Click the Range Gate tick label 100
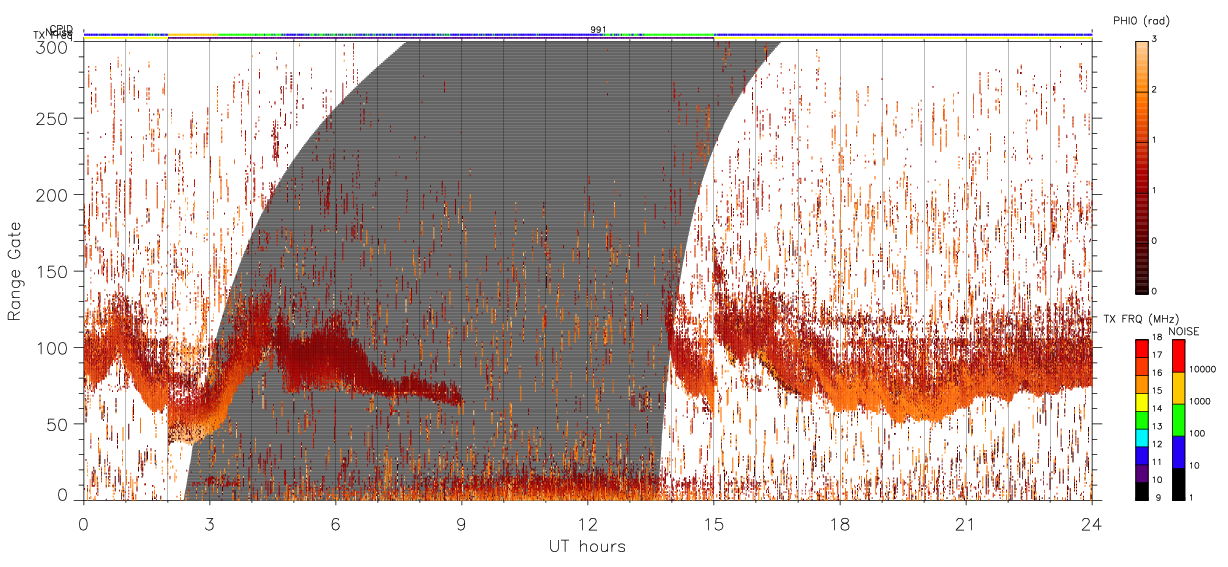The height and width of the screenshot is (567, 1228). point(53,347)
